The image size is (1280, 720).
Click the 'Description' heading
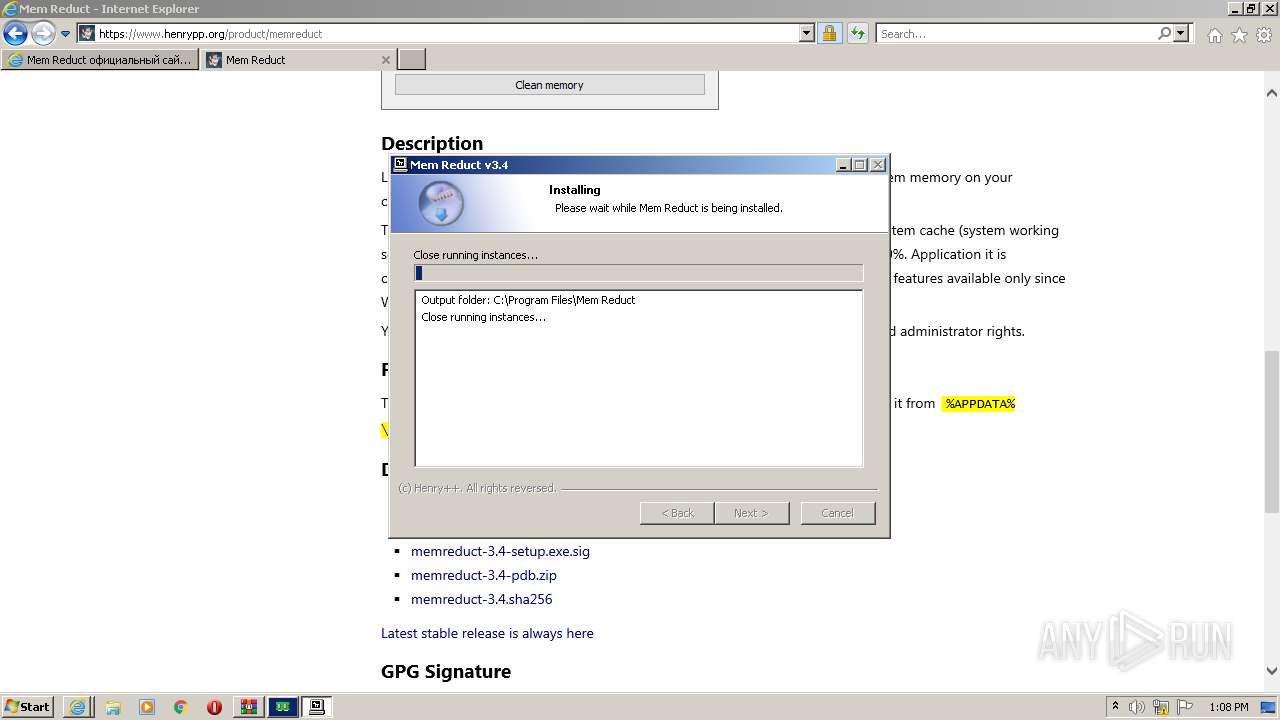432,143
